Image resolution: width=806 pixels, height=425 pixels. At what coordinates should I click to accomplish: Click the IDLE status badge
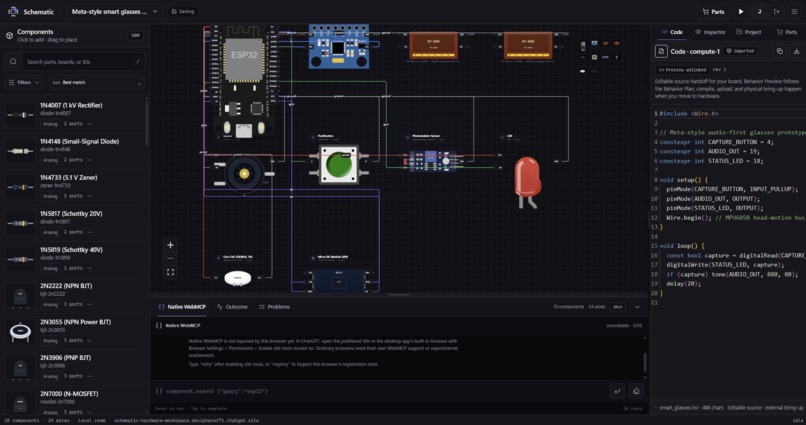[x=617, y=307]
